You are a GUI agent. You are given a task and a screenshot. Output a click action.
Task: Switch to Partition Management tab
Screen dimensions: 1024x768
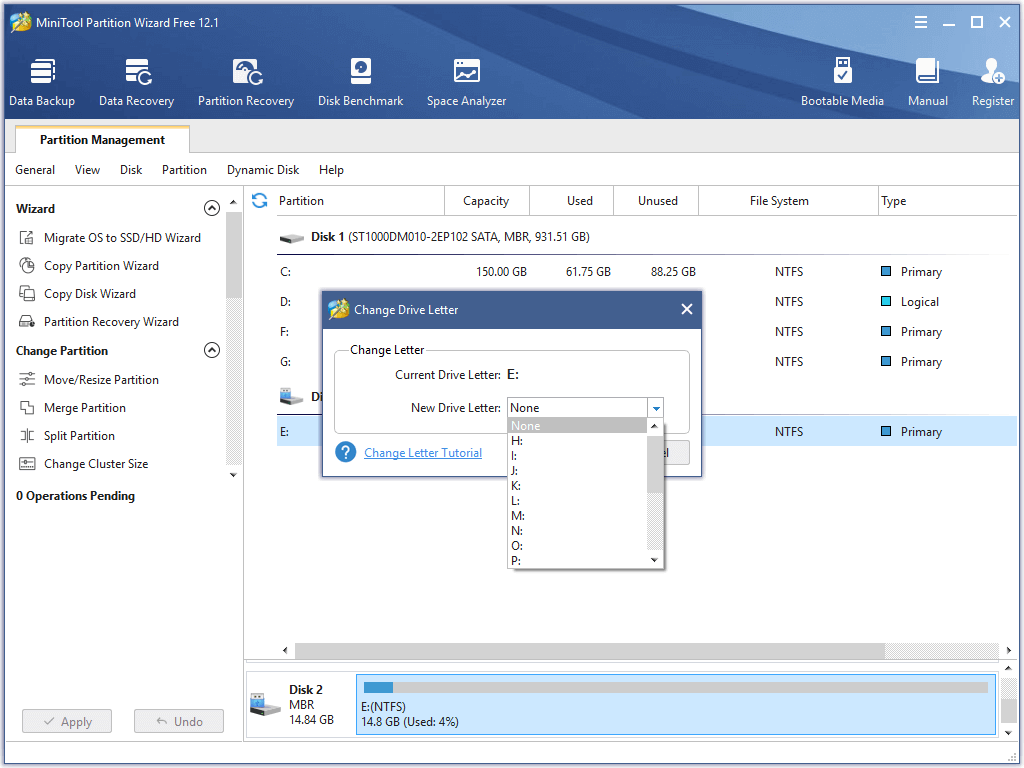pos(103,140)
